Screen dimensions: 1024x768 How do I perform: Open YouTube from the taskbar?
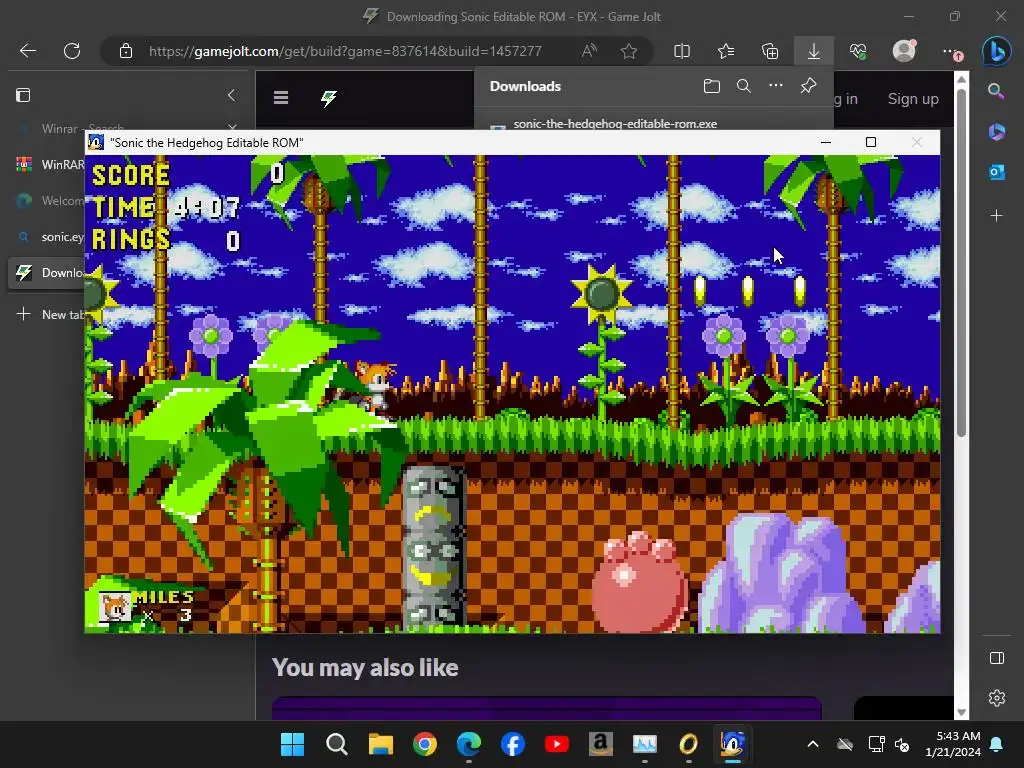coord(556,744)
